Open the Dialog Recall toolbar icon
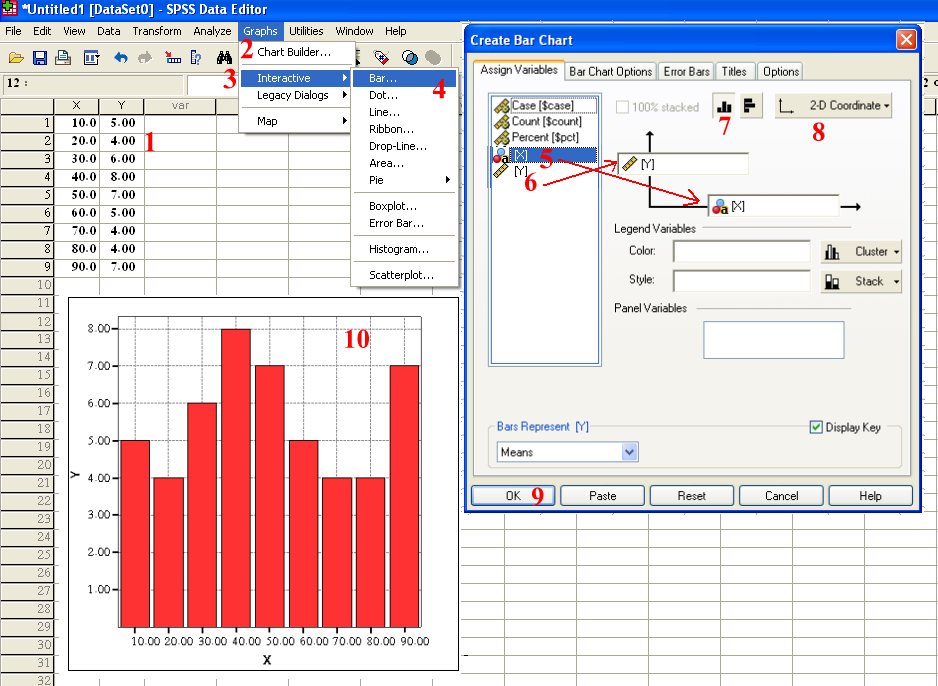 tap(92, 57)
